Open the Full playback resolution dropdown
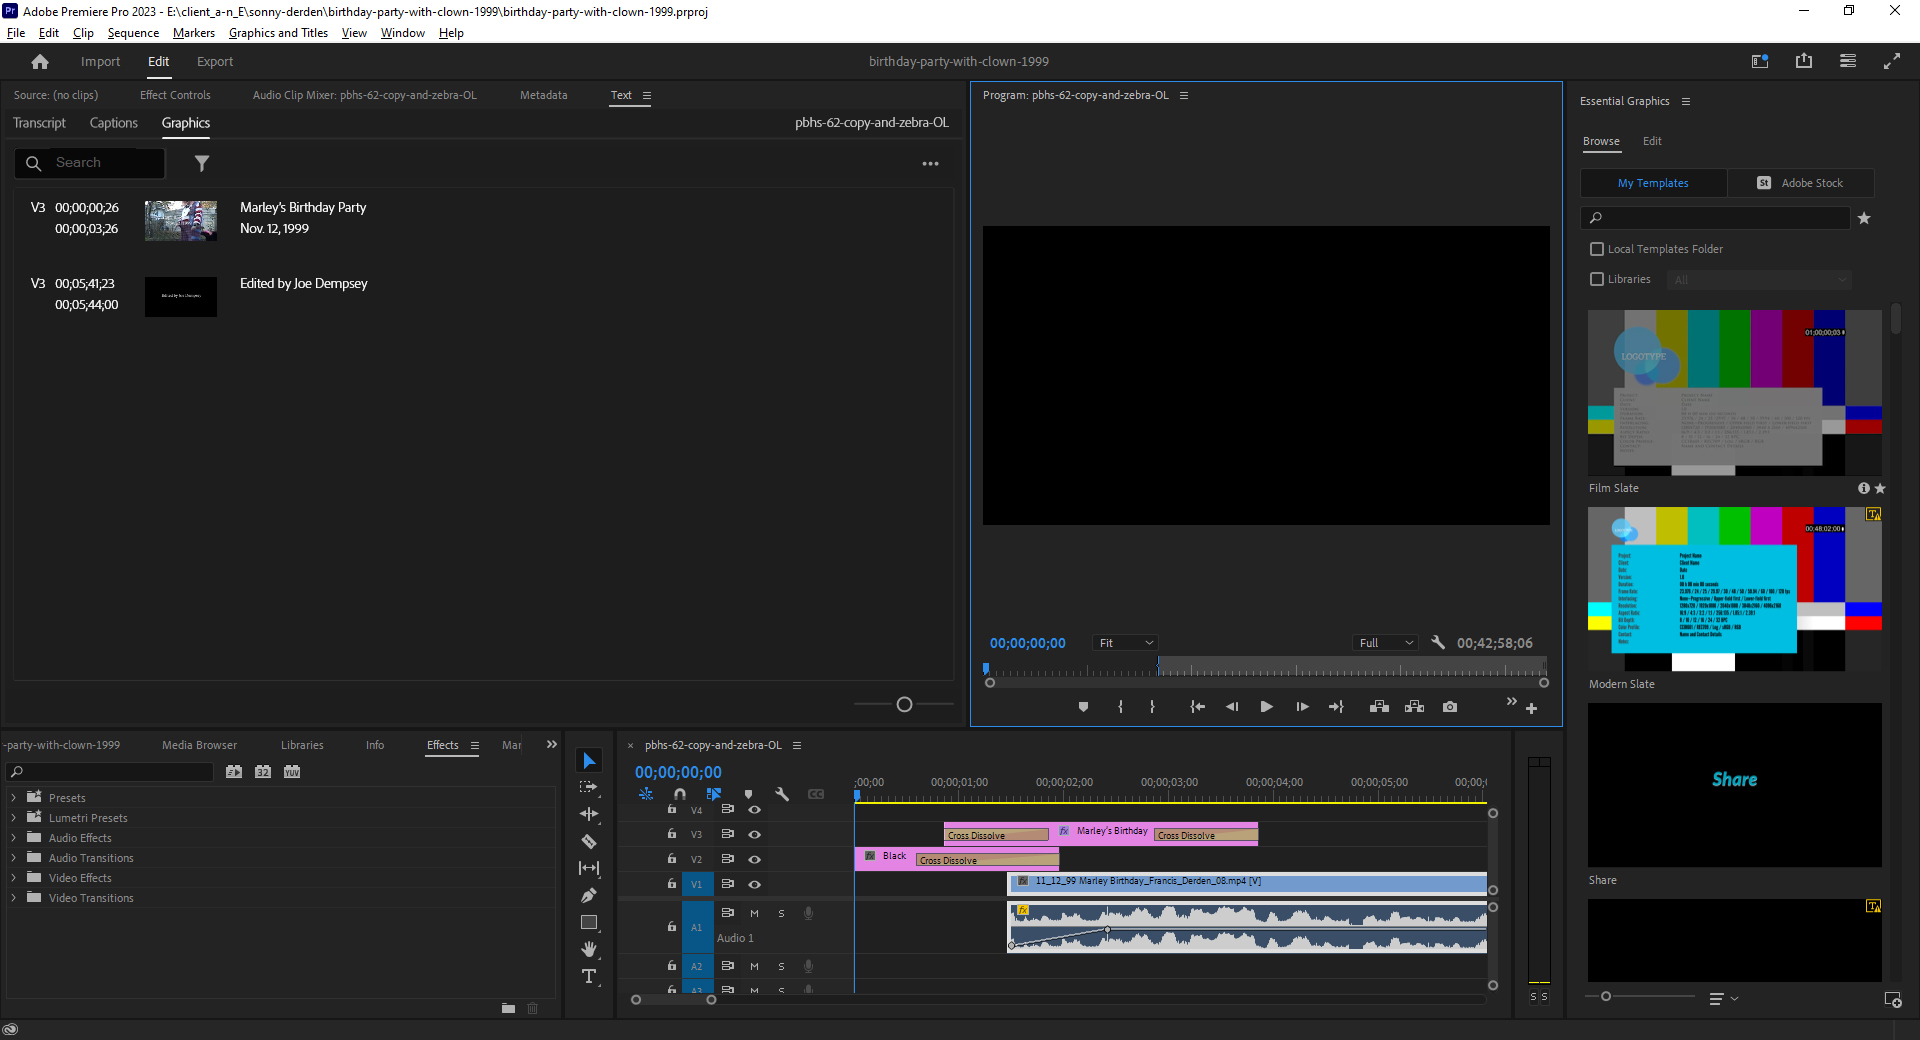 1384,642
